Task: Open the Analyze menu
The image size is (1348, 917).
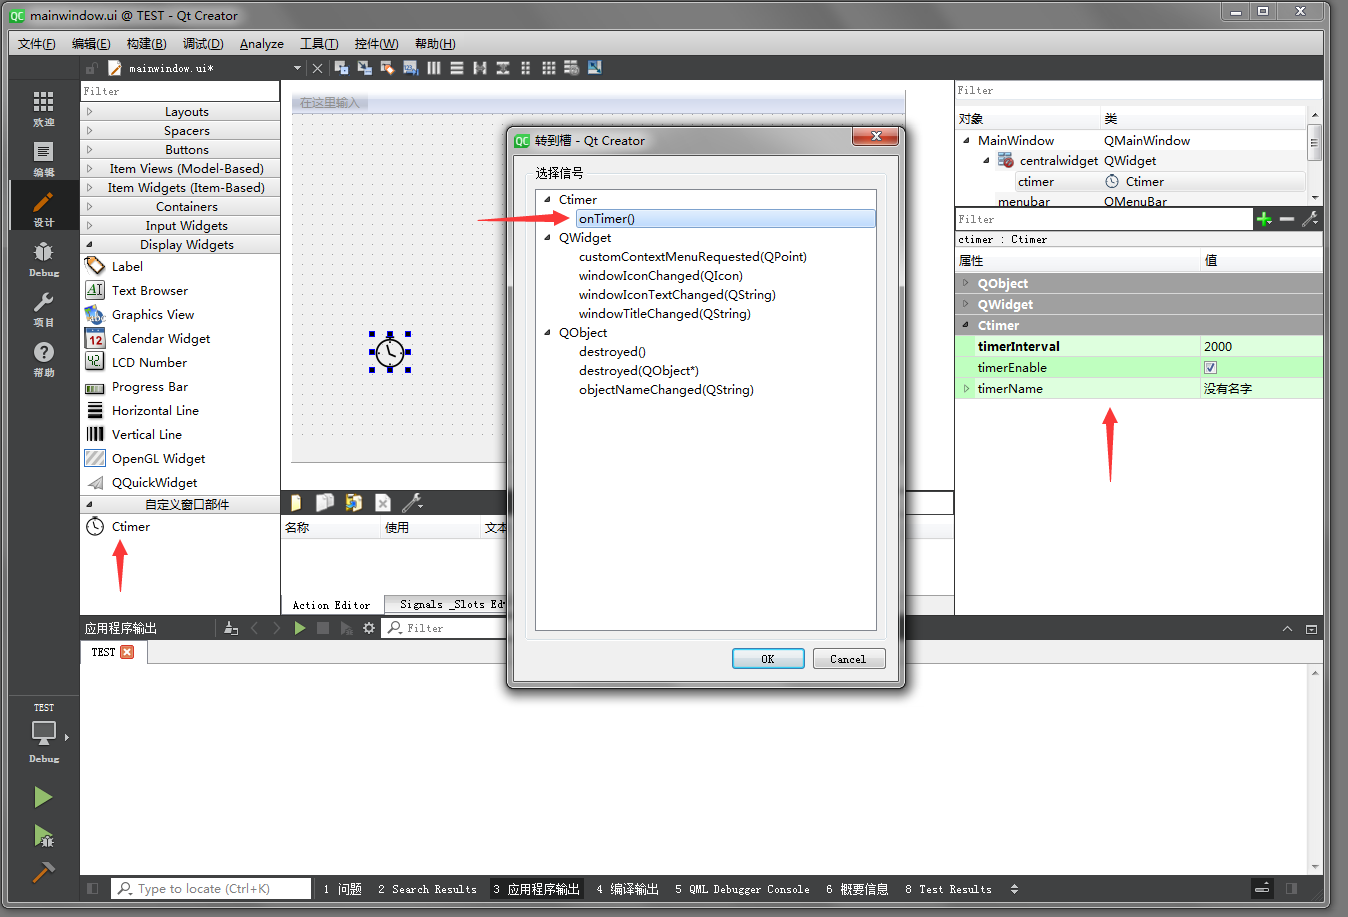Action: (261, 44)
